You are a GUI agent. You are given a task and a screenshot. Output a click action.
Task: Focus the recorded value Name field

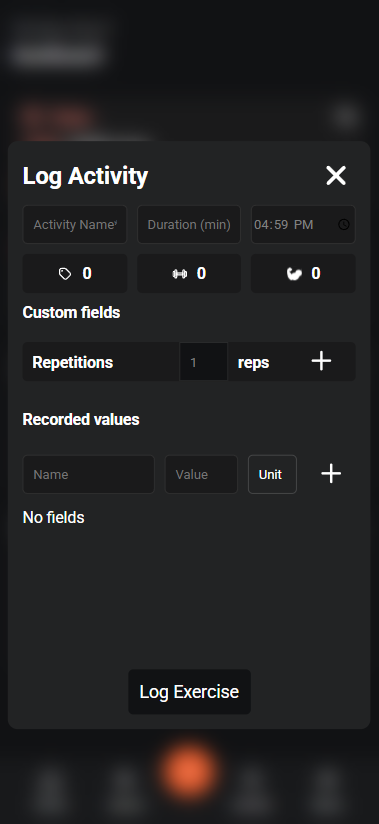(x=88, y=475)
